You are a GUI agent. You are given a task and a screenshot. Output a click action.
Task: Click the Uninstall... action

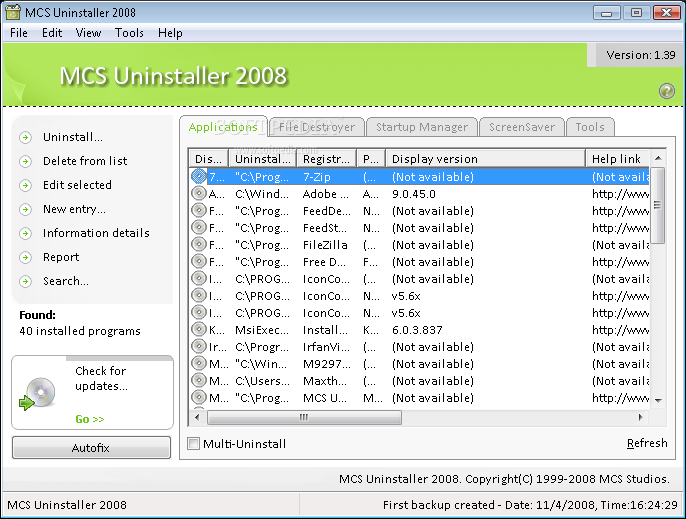(73, 137)
